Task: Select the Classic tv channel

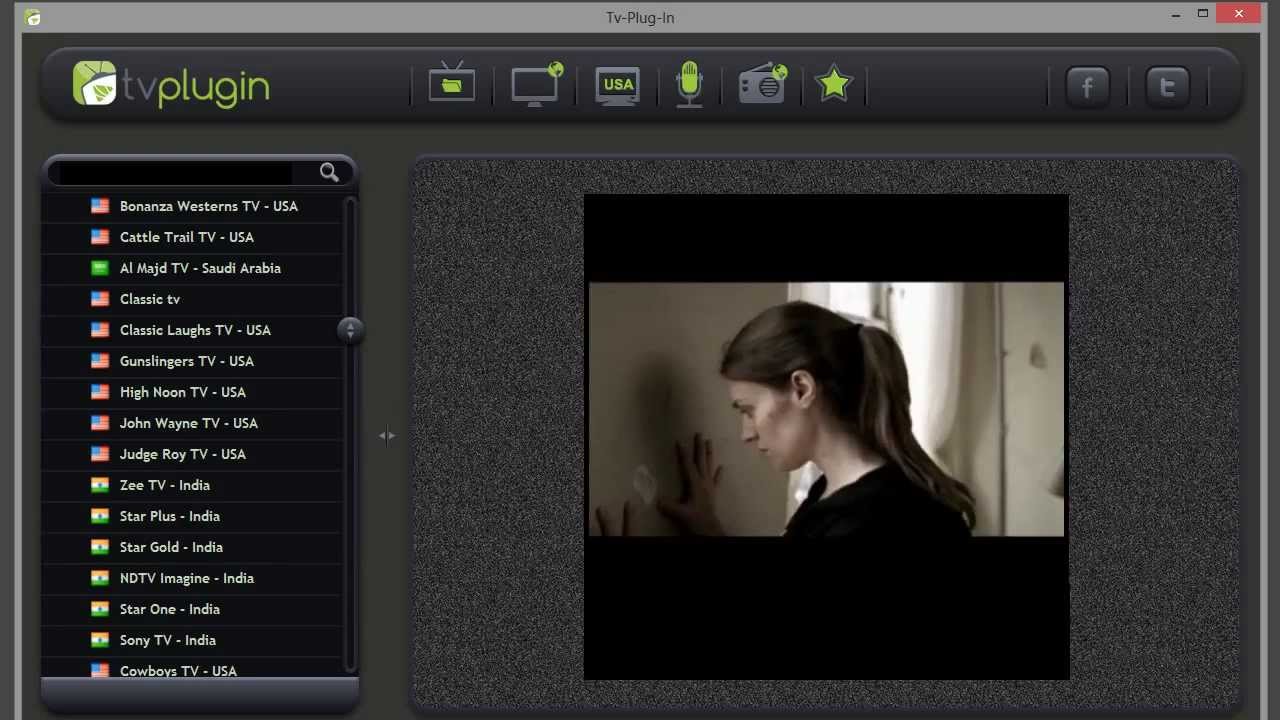Action: (x=193, y=299)
